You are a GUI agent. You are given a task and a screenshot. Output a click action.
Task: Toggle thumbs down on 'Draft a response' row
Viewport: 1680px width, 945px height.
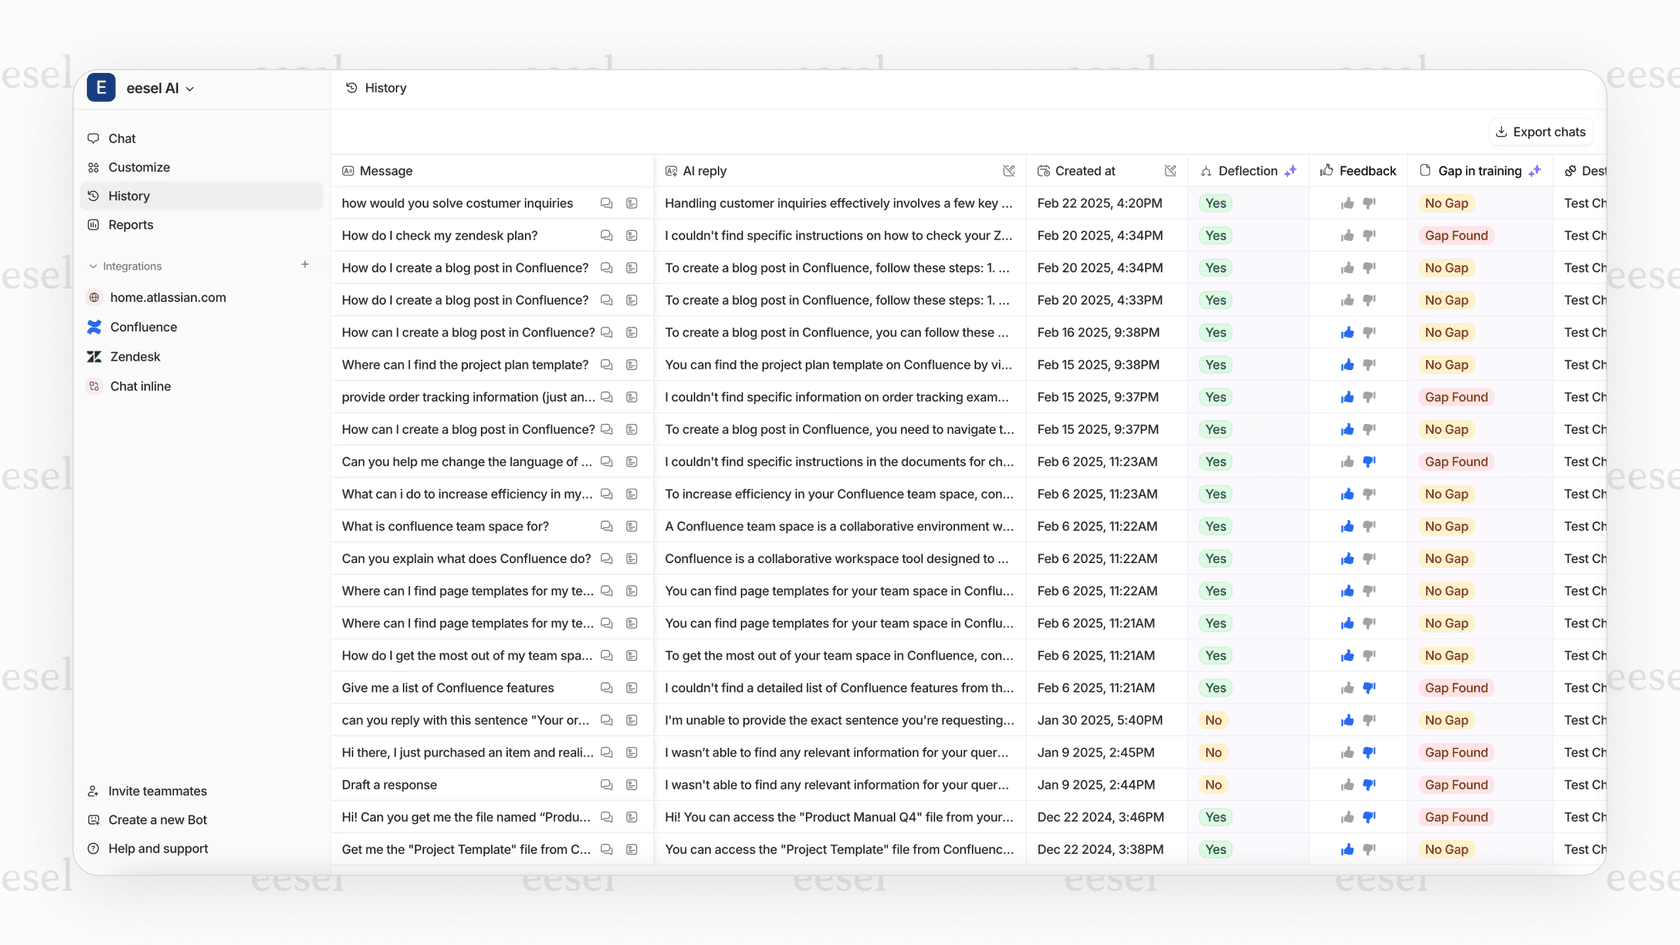1369,785
